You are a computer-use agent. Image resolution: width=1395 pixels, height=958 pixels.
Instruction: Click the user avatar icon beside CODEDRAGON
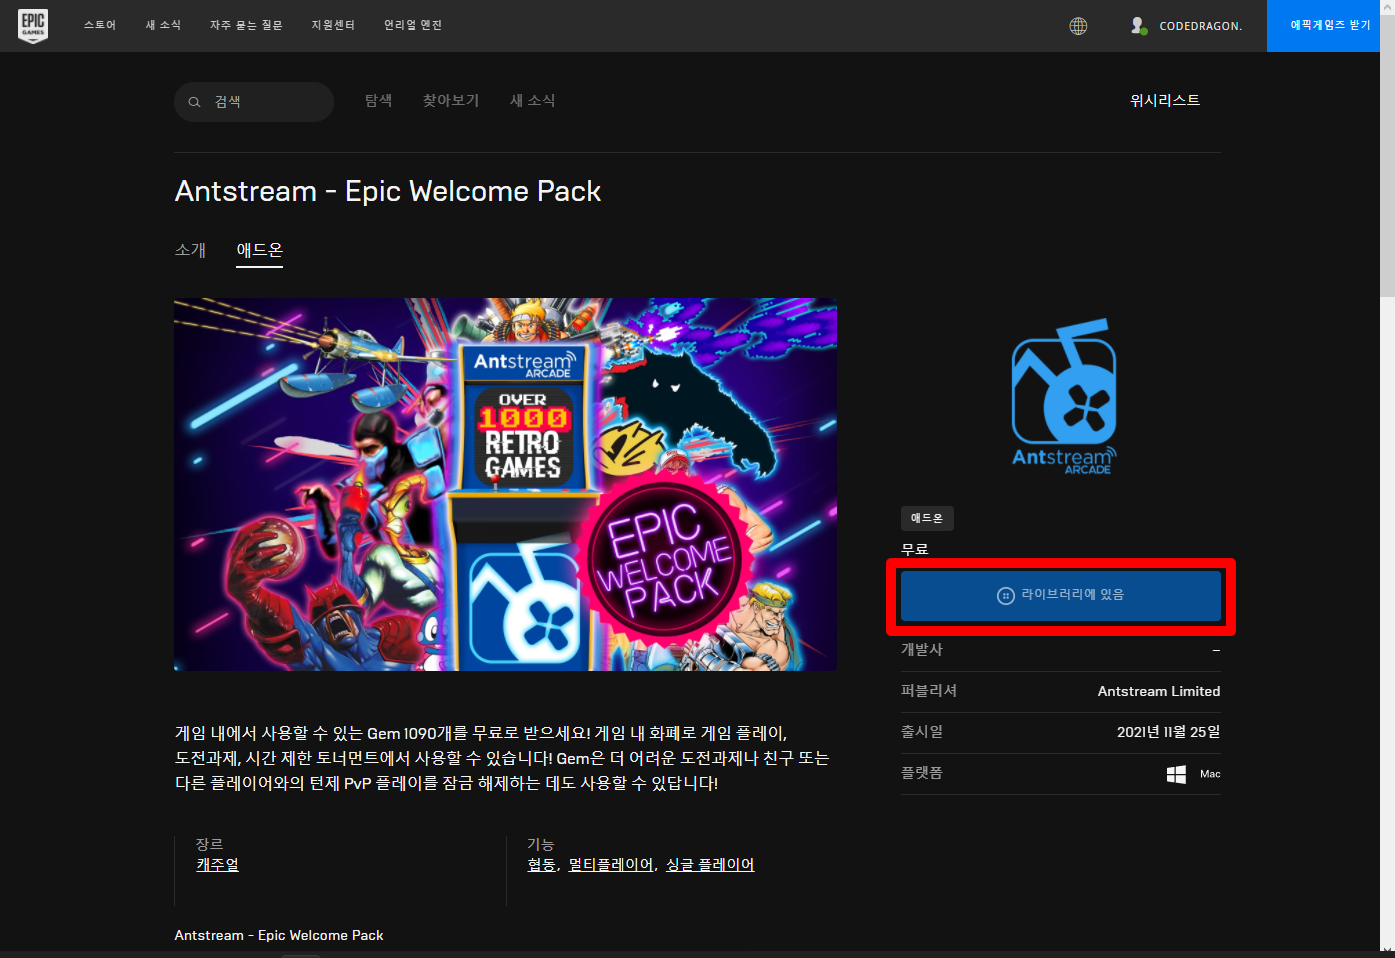(x=1138, y=26)
